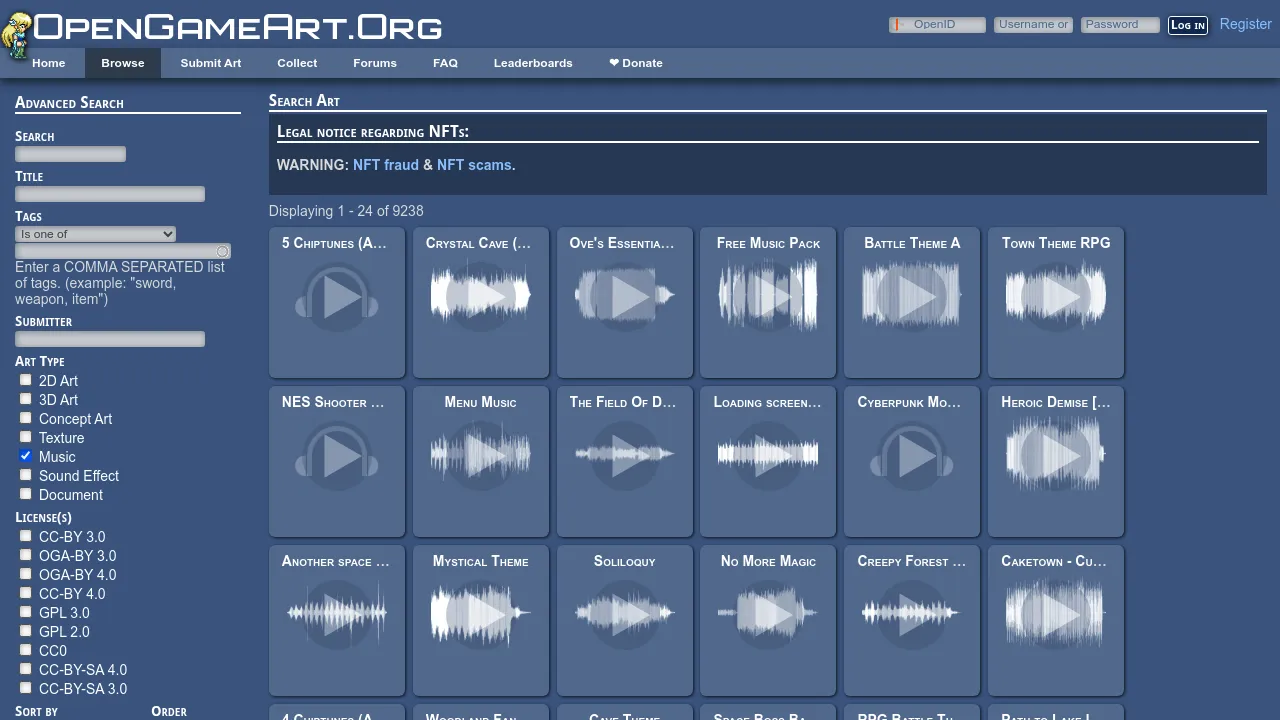Enable the Sound Effect filter
Viewport: 1280px width, 720px height.
(25, 474)
